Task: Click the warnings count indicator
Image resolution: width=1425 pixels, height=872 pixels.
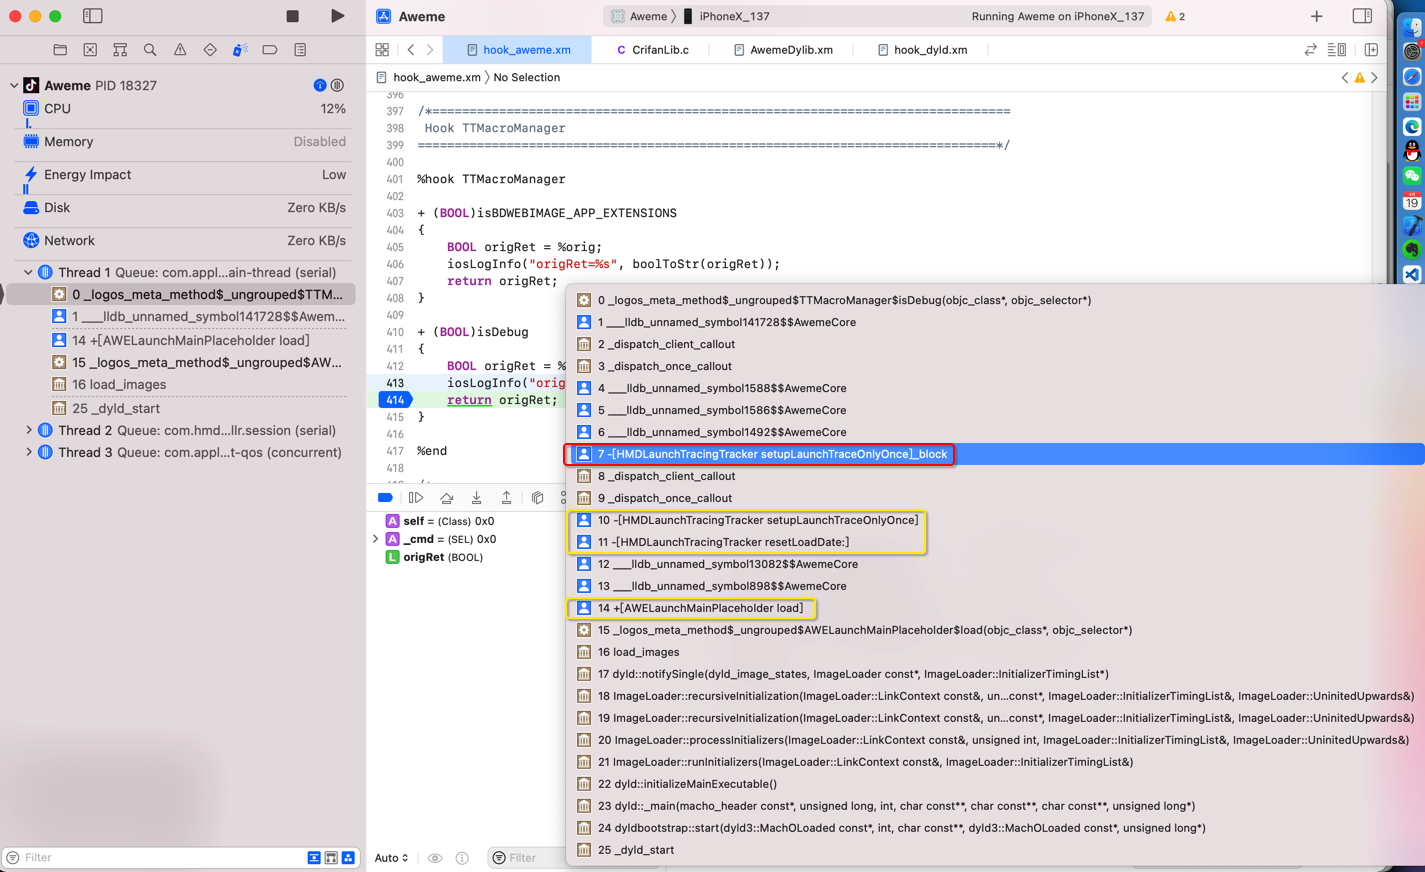Action: 1175,17
